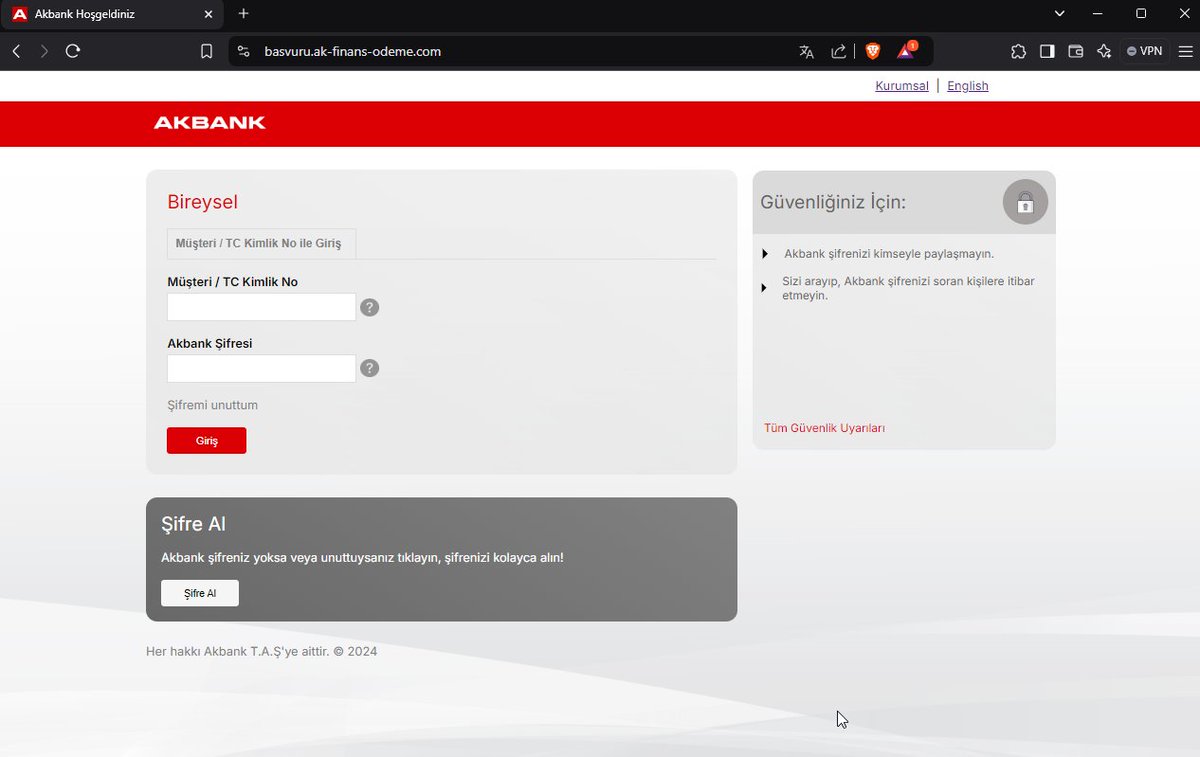1200x757 pixels.
Task: Click the address bar URL
Action: pyautogui.click(x=352, y=51)
